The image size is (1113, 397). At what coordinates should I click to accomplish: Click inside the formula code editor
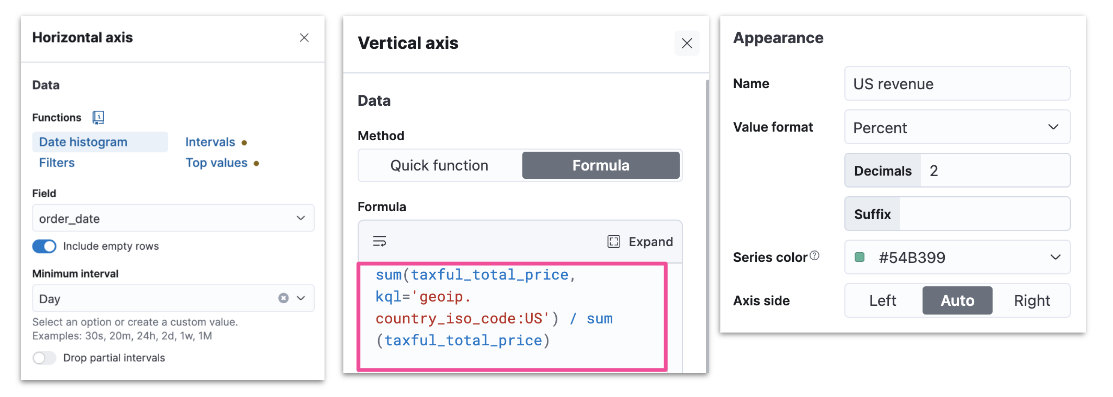[x=512, y=316]
